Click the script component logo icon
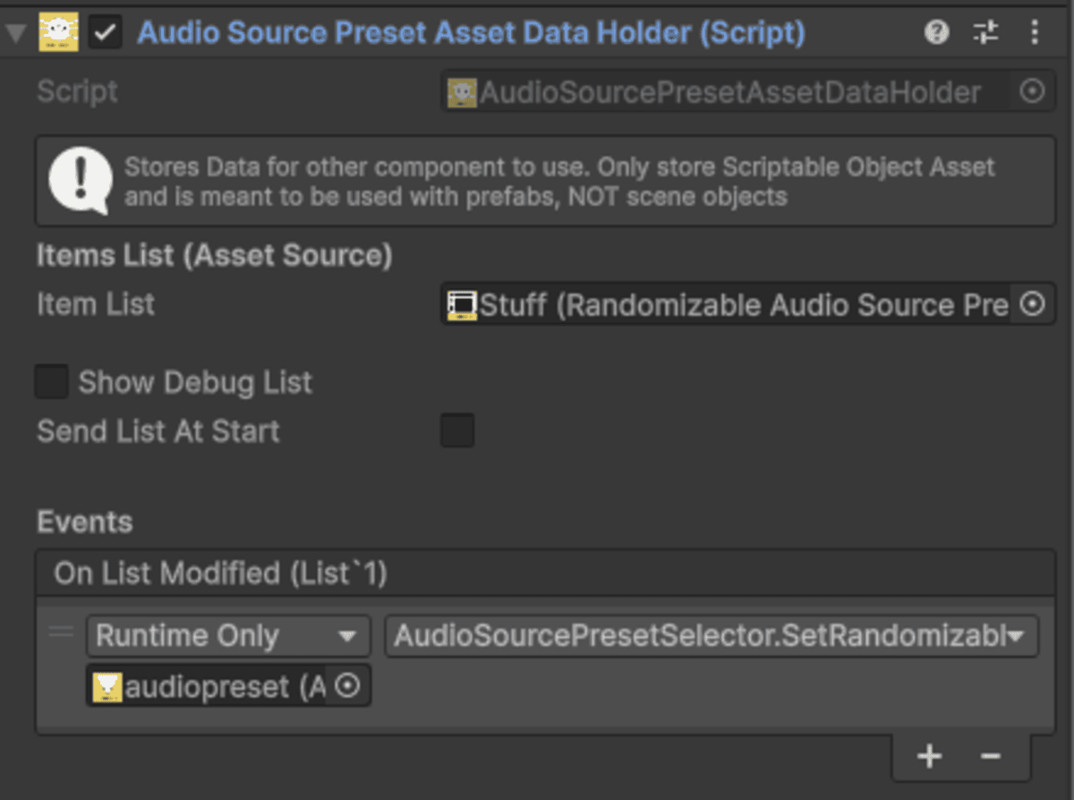The image size is (1074, 800). [x=58, y=32]
